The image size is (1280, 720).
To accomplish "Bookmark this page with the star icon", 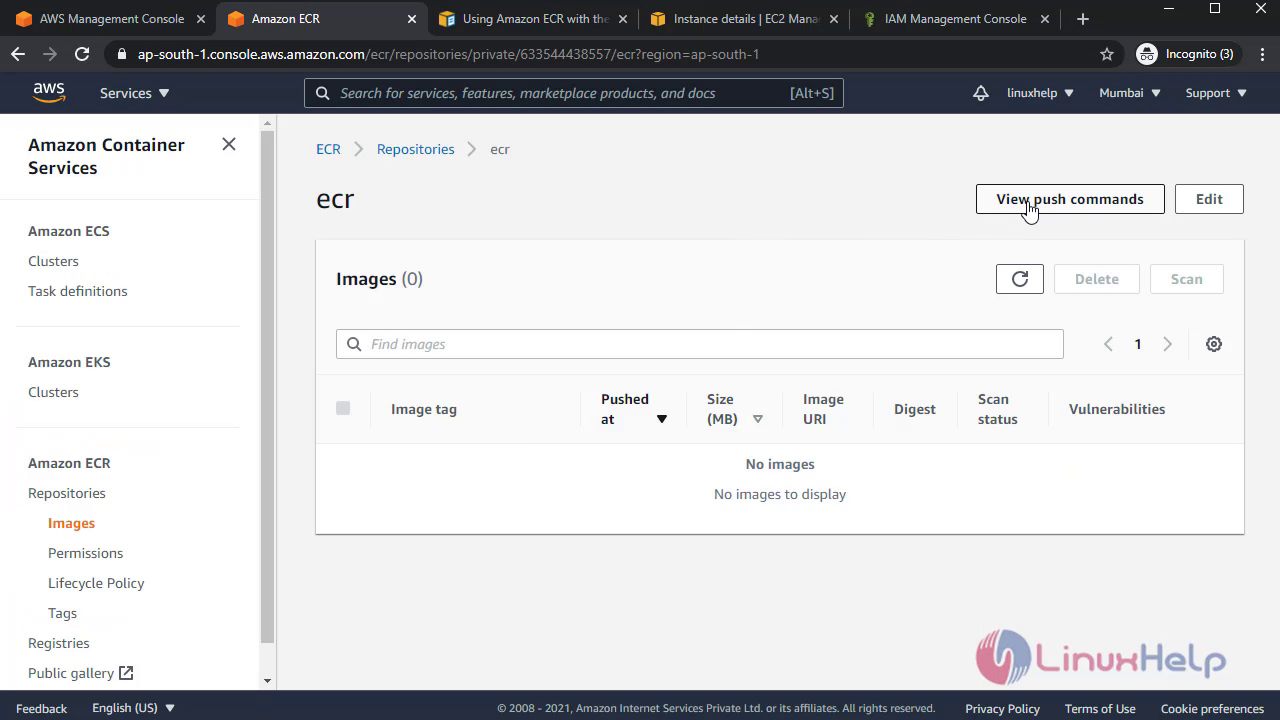I will point(1107,54).
